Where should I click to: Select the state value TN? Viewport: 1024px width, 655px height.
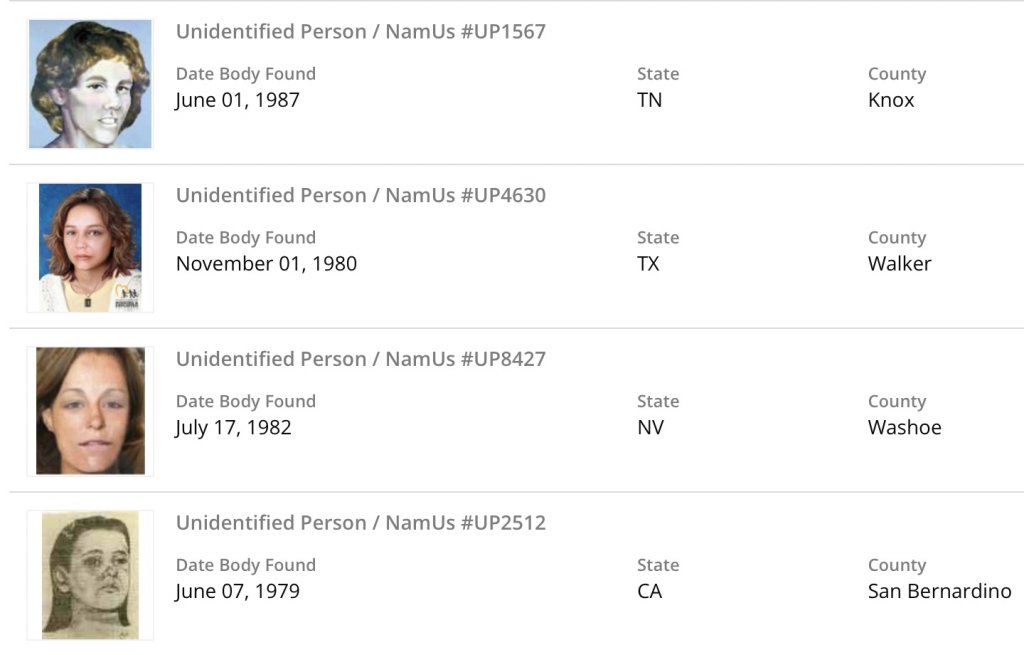pyautogui.click(x=650, y=100)
